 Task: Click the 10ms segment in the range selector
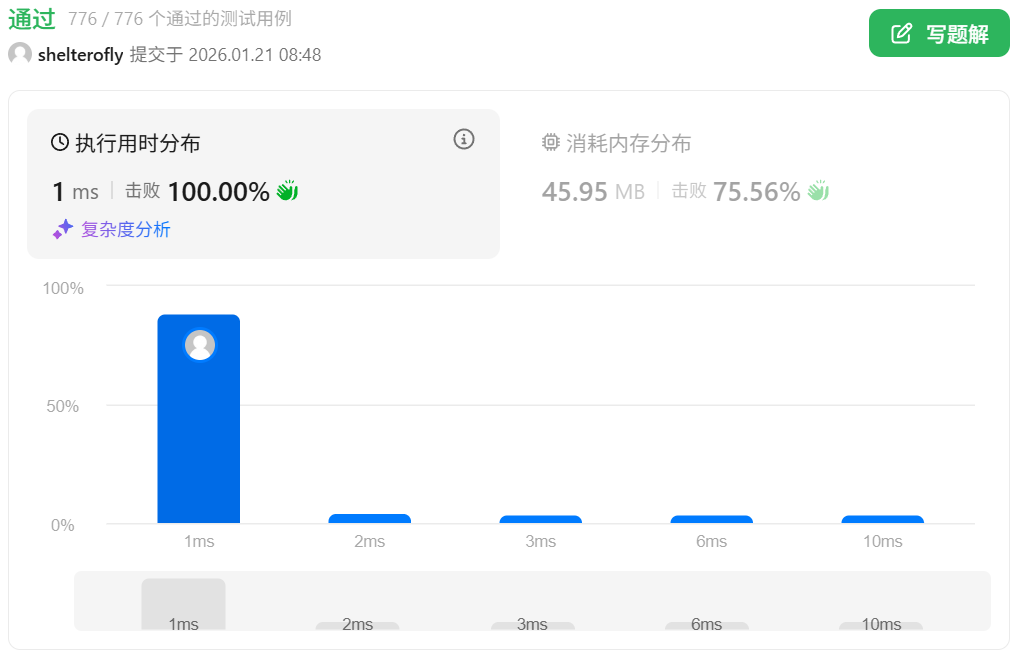[x=881, y=625]
